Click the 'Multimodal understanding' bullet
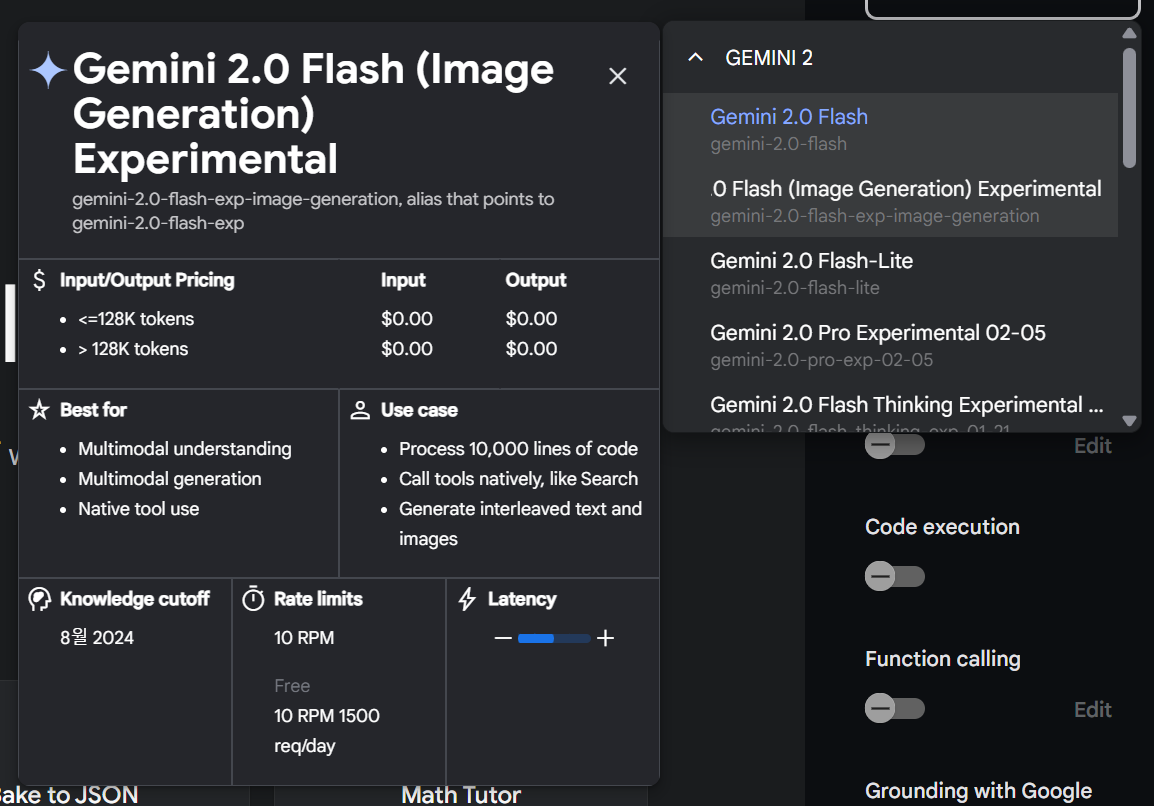The height and width of the screenshot is (806, 1154). tap(185, 448)
